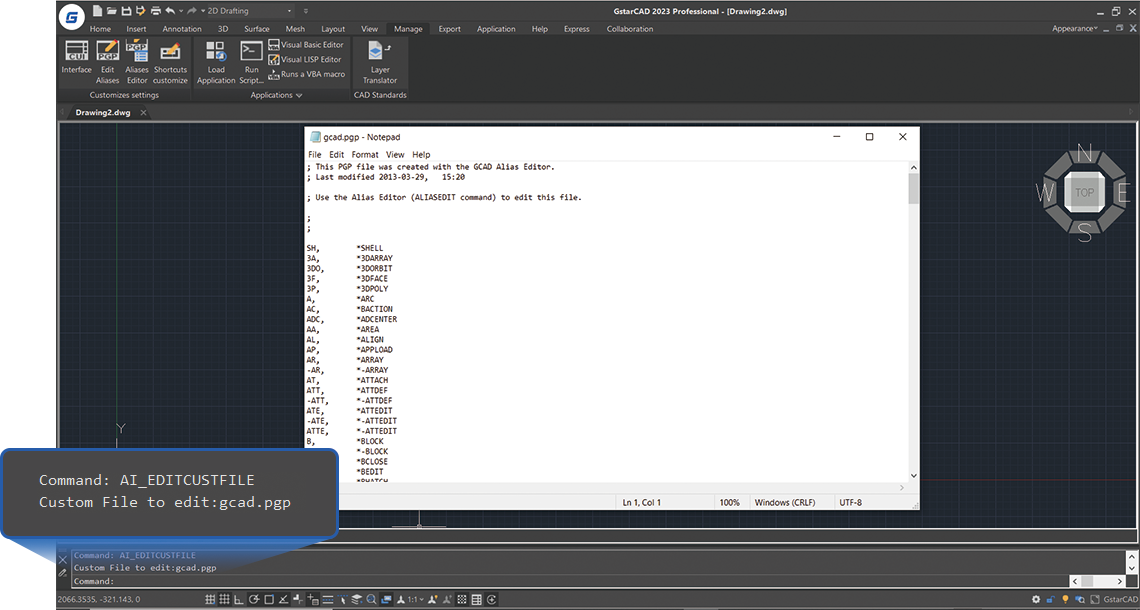Open the Format menu in Notepad
The height and width of the screenshot is (610, 1140).
[x=365, y=154]
